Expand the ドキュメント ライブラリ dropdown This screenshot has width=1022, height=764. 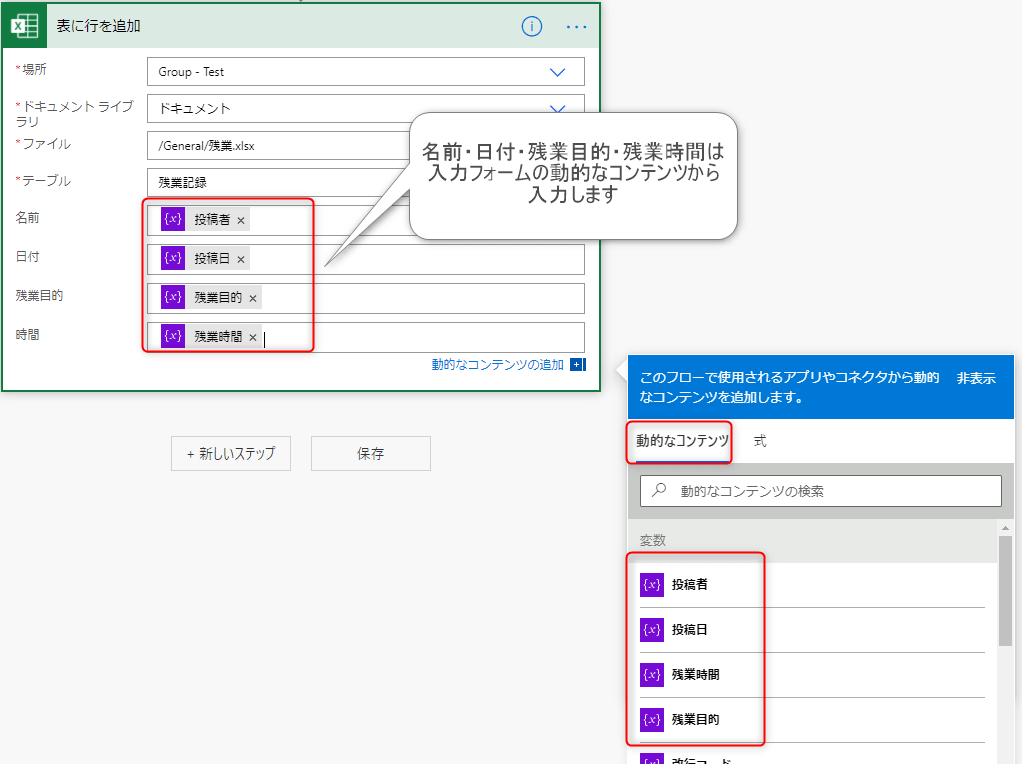(x=557, y=108)
